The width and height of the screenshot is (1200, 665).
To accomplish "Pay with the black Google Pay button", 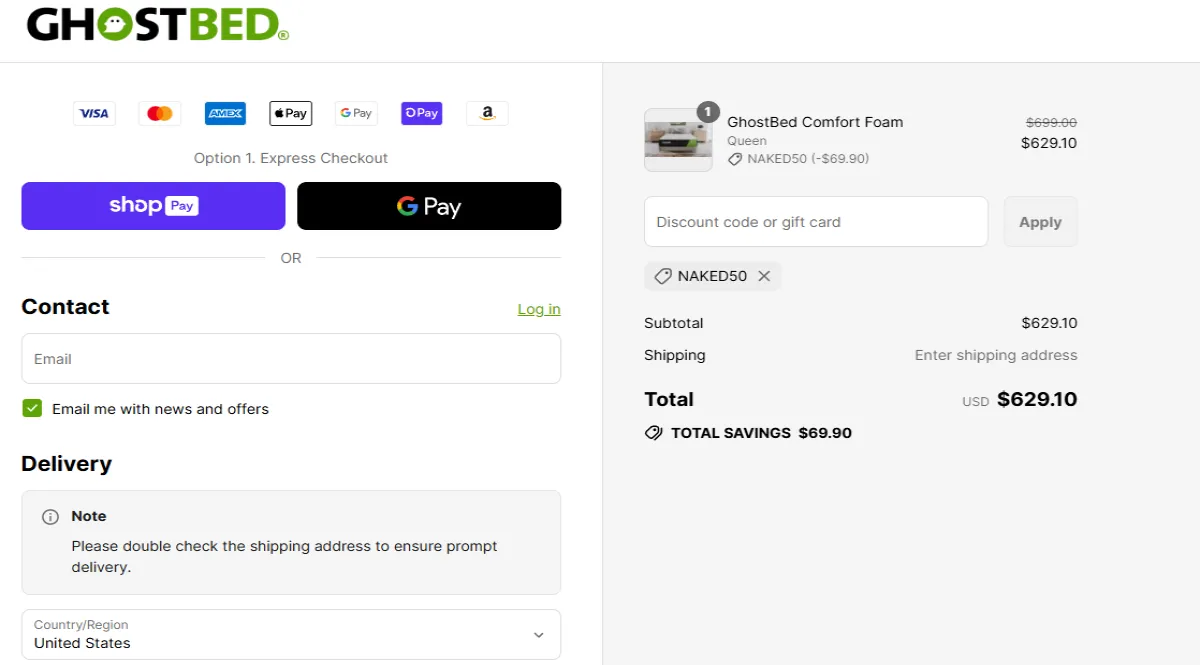I will click(429, 206).
